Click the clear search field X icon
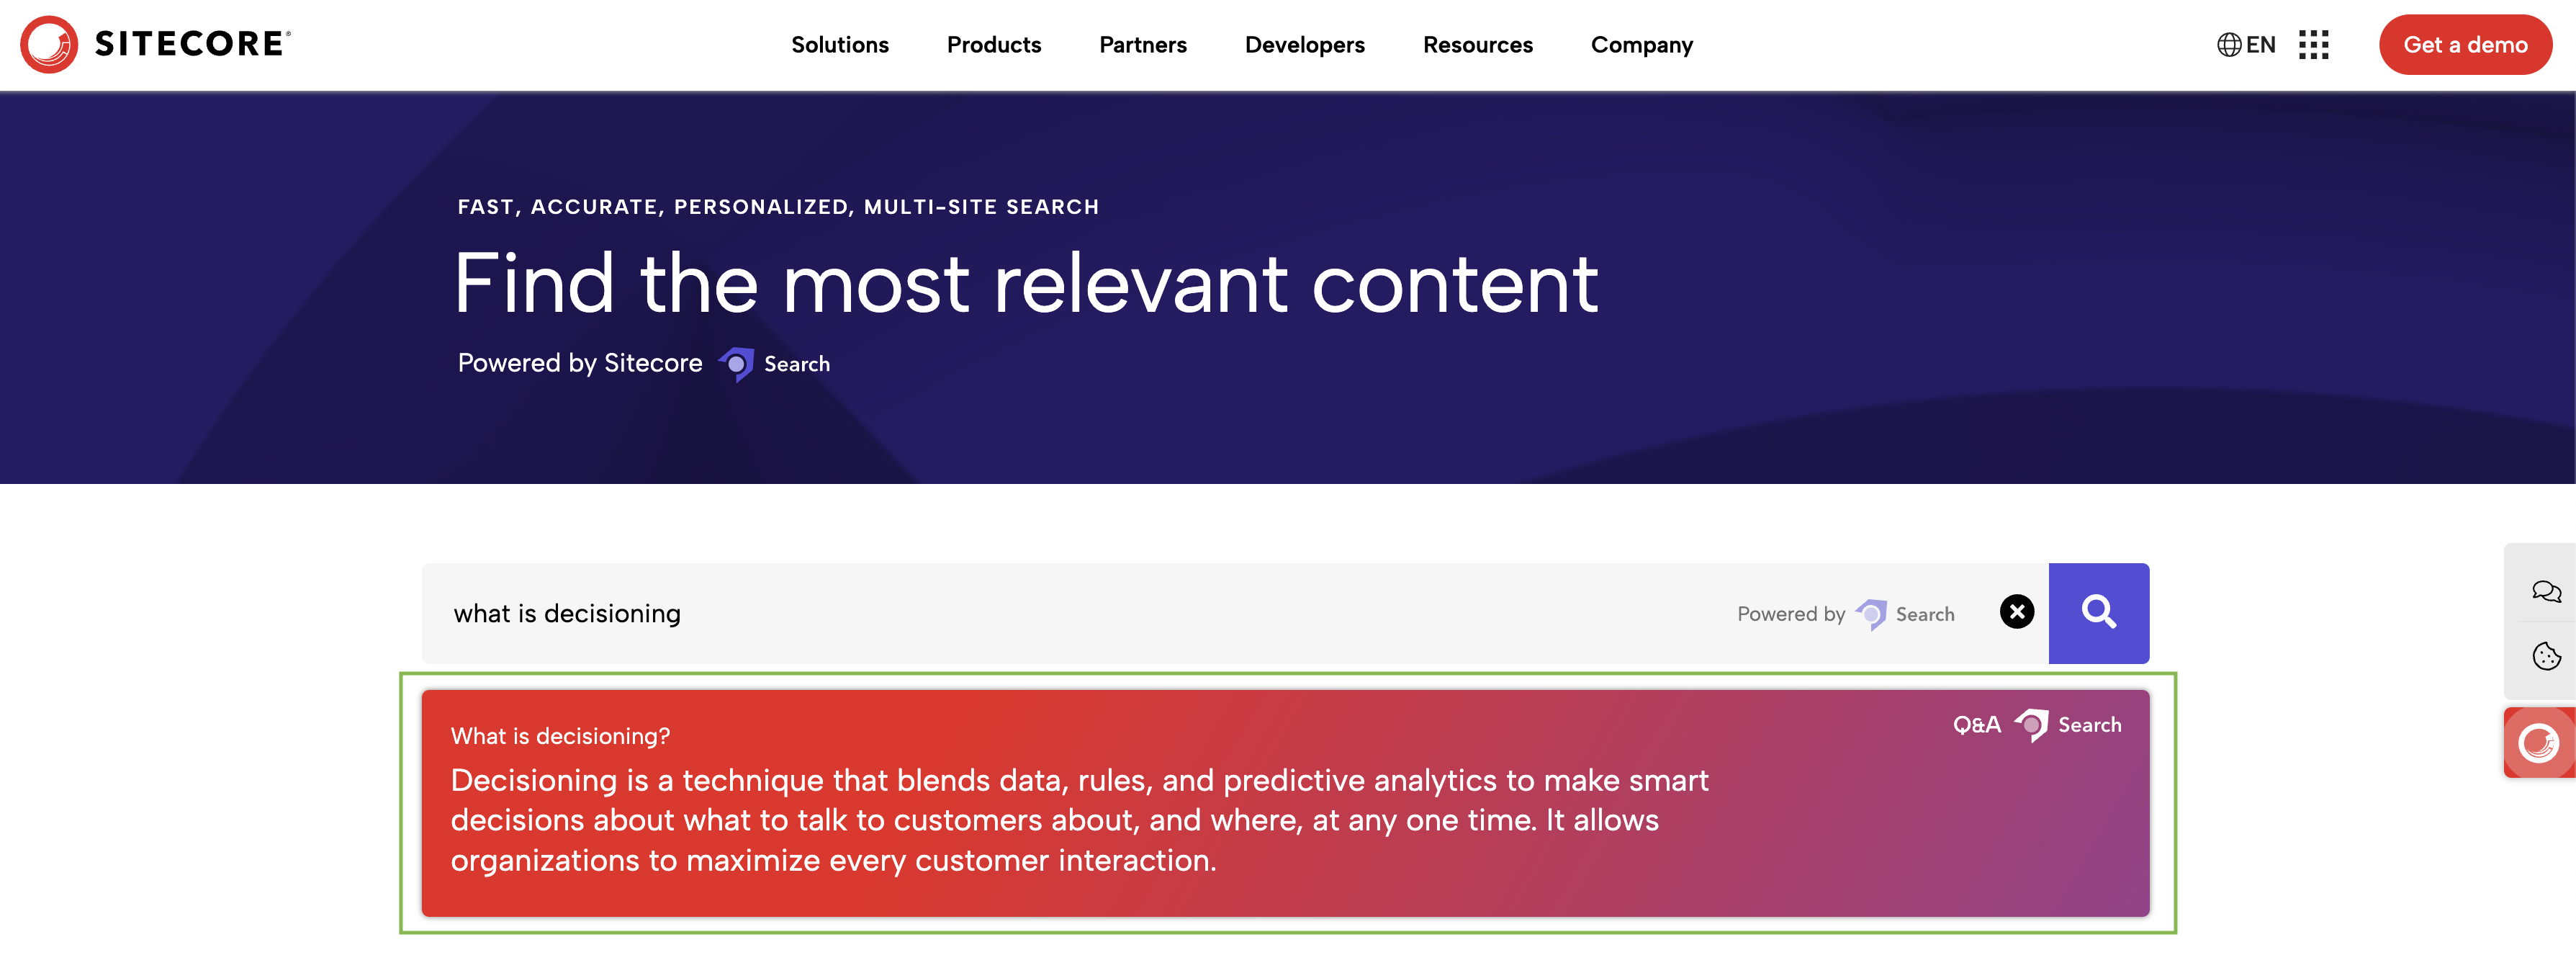Viewport: 2576px width, 955px height. click(x=2017, y=611)
